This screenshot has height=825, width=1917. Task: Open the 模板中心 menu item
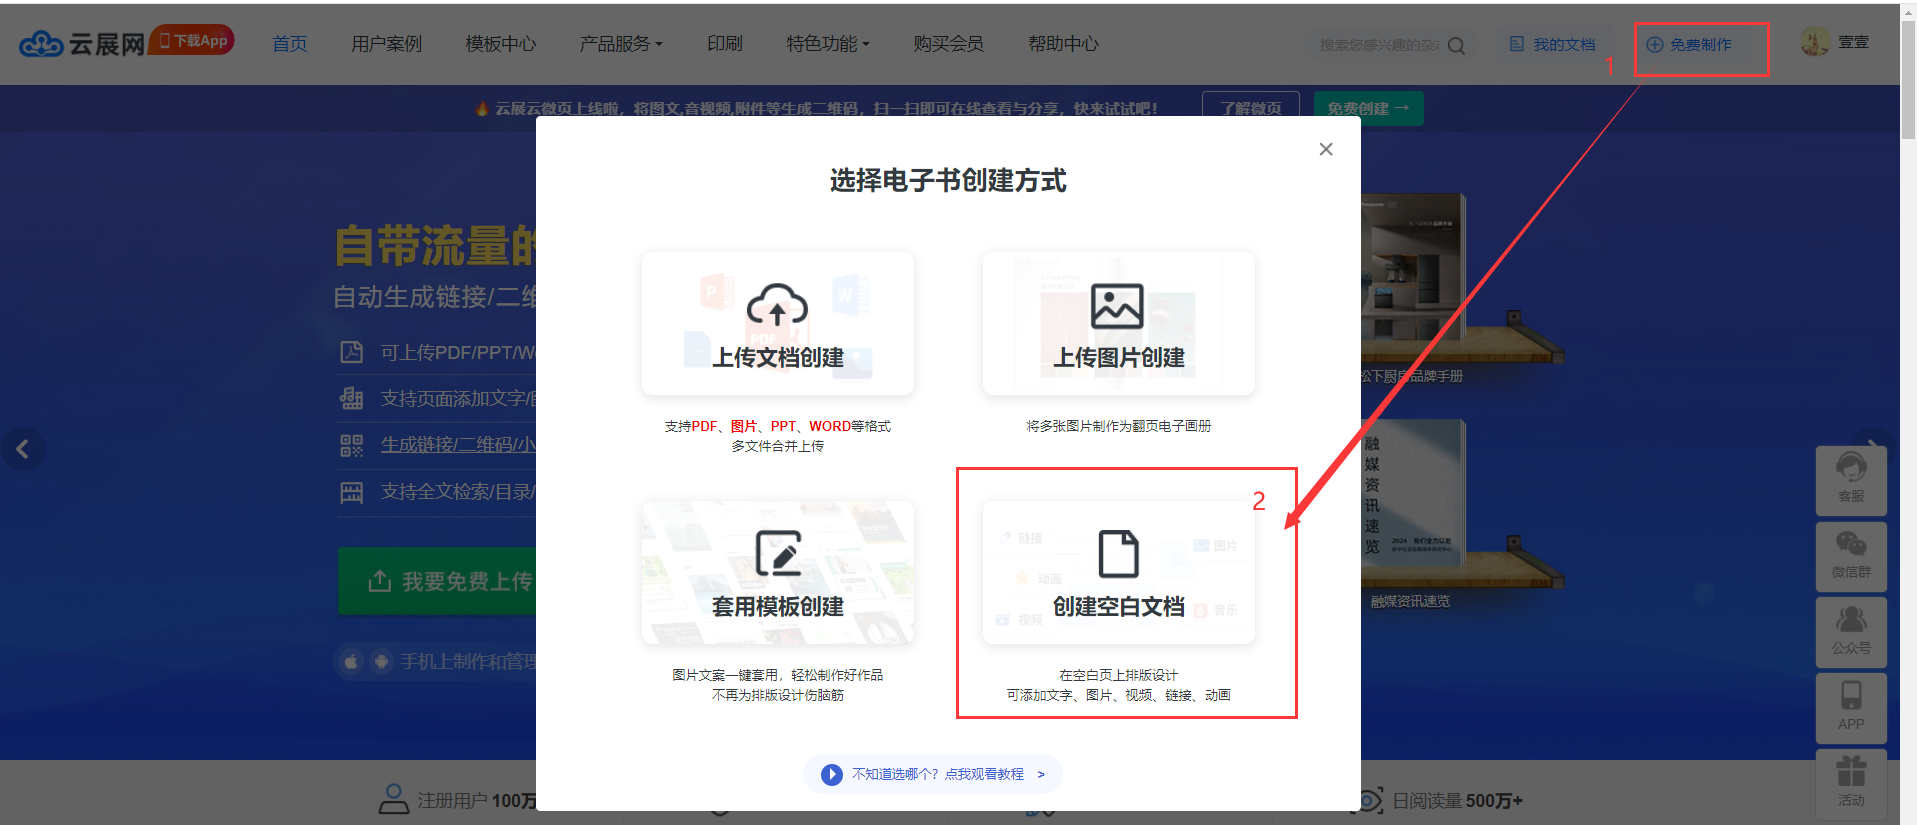[x=500, y=44]
